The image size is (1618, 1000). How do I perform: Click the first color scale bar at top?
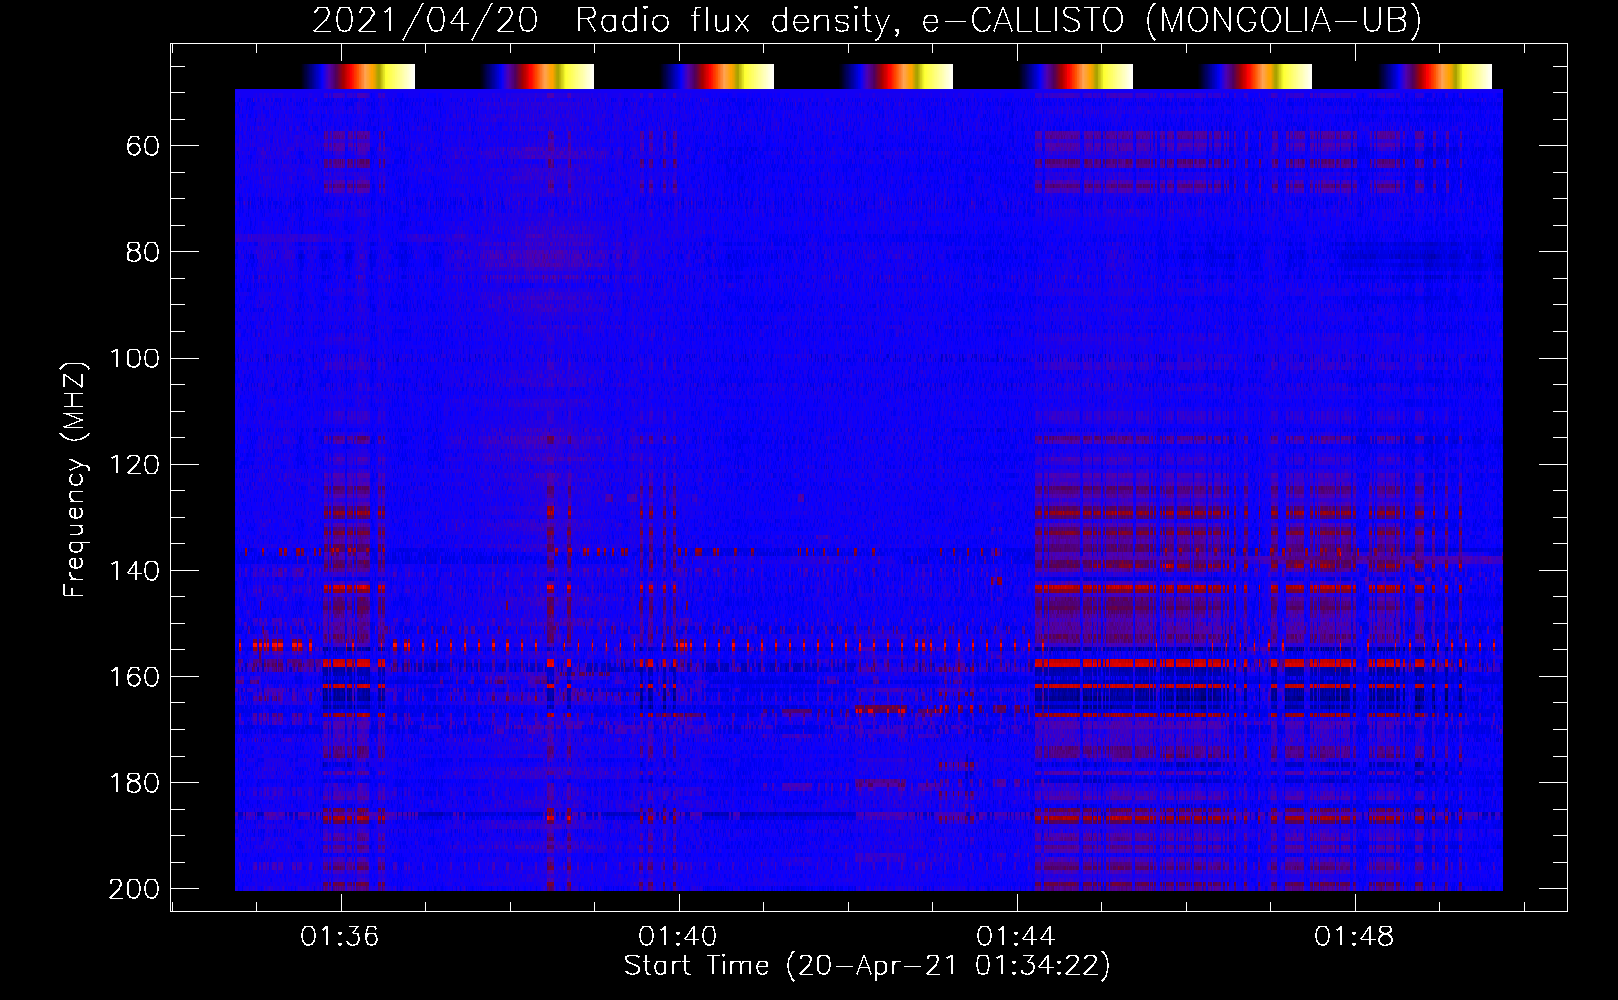(359, 77)
